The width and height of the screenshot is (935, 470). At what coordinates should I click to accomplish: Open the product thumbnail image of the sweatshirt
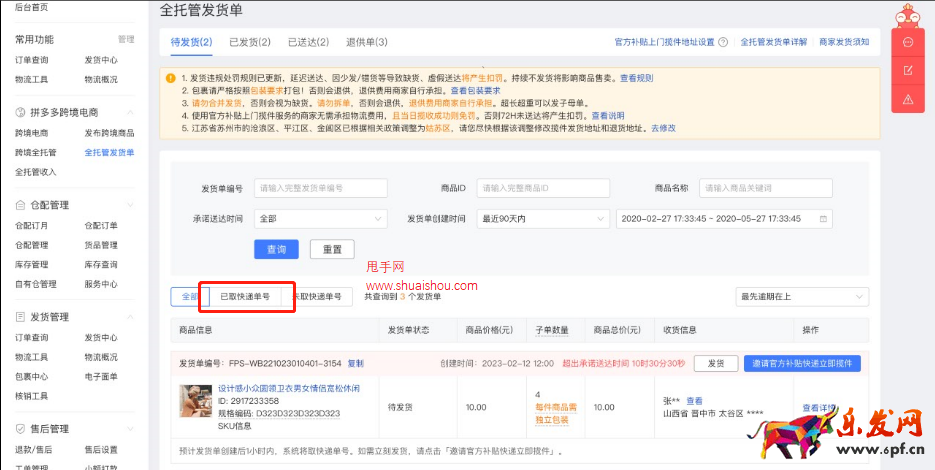click(196, 401)
